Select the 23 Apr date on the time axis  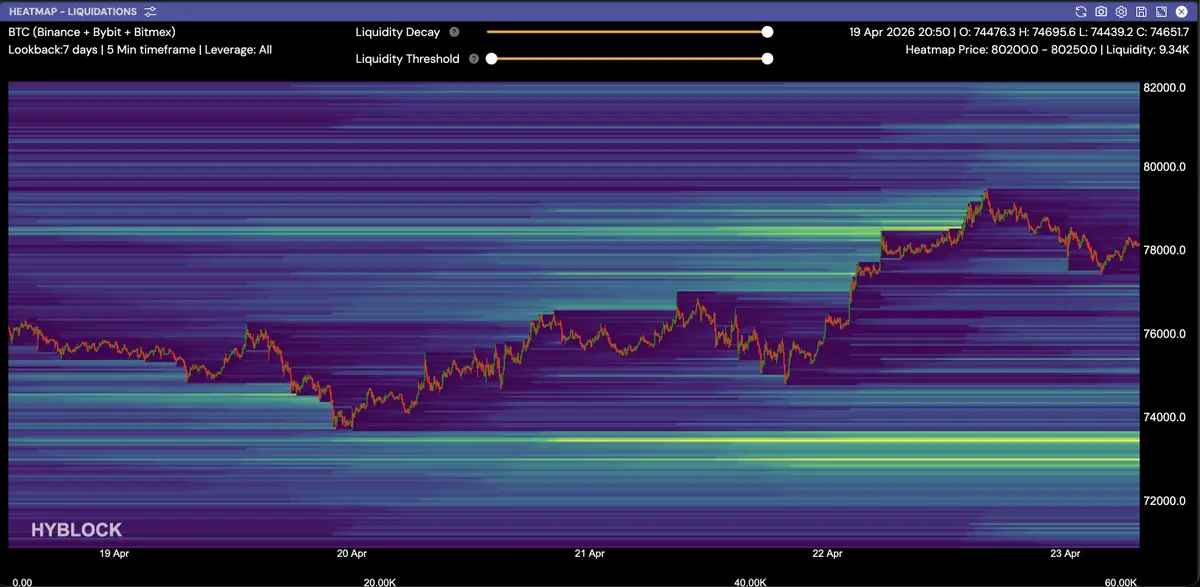(1066, 553)
